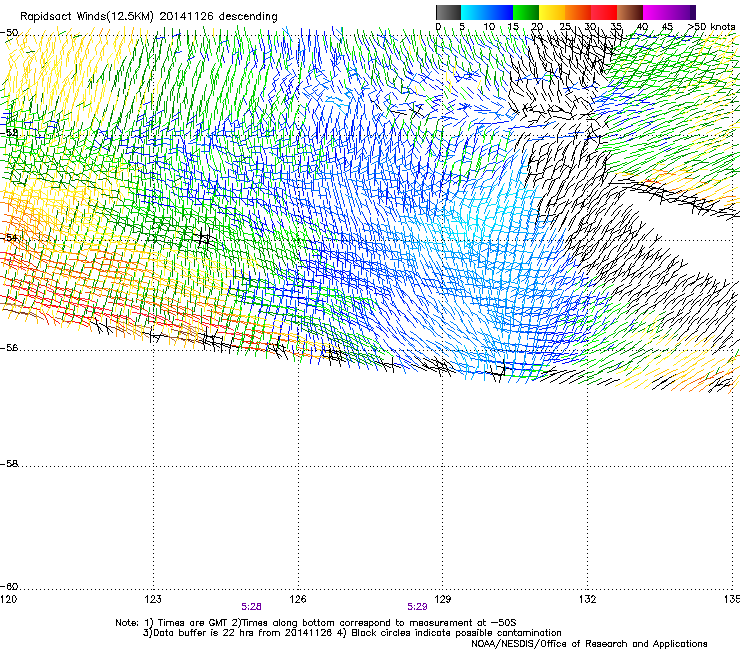The width and height of the screenshot is (740, 650).
Task: Click the '123' longitude axis label
Action: tap(153, 599)
